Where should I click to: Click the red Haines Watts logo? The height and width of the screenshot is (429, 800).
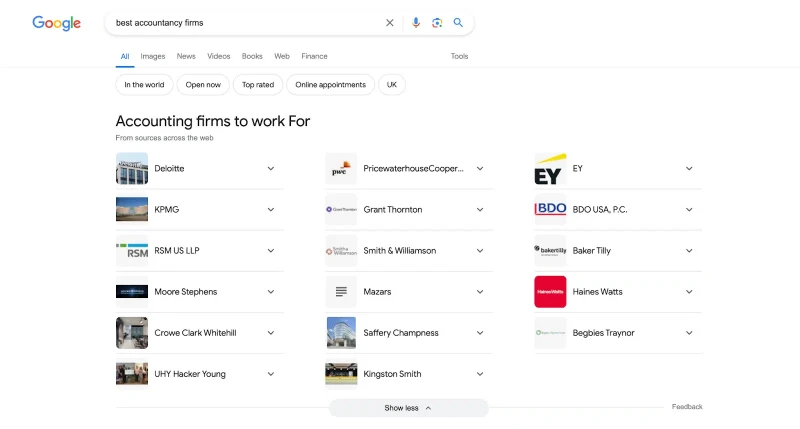pos(550,292)
